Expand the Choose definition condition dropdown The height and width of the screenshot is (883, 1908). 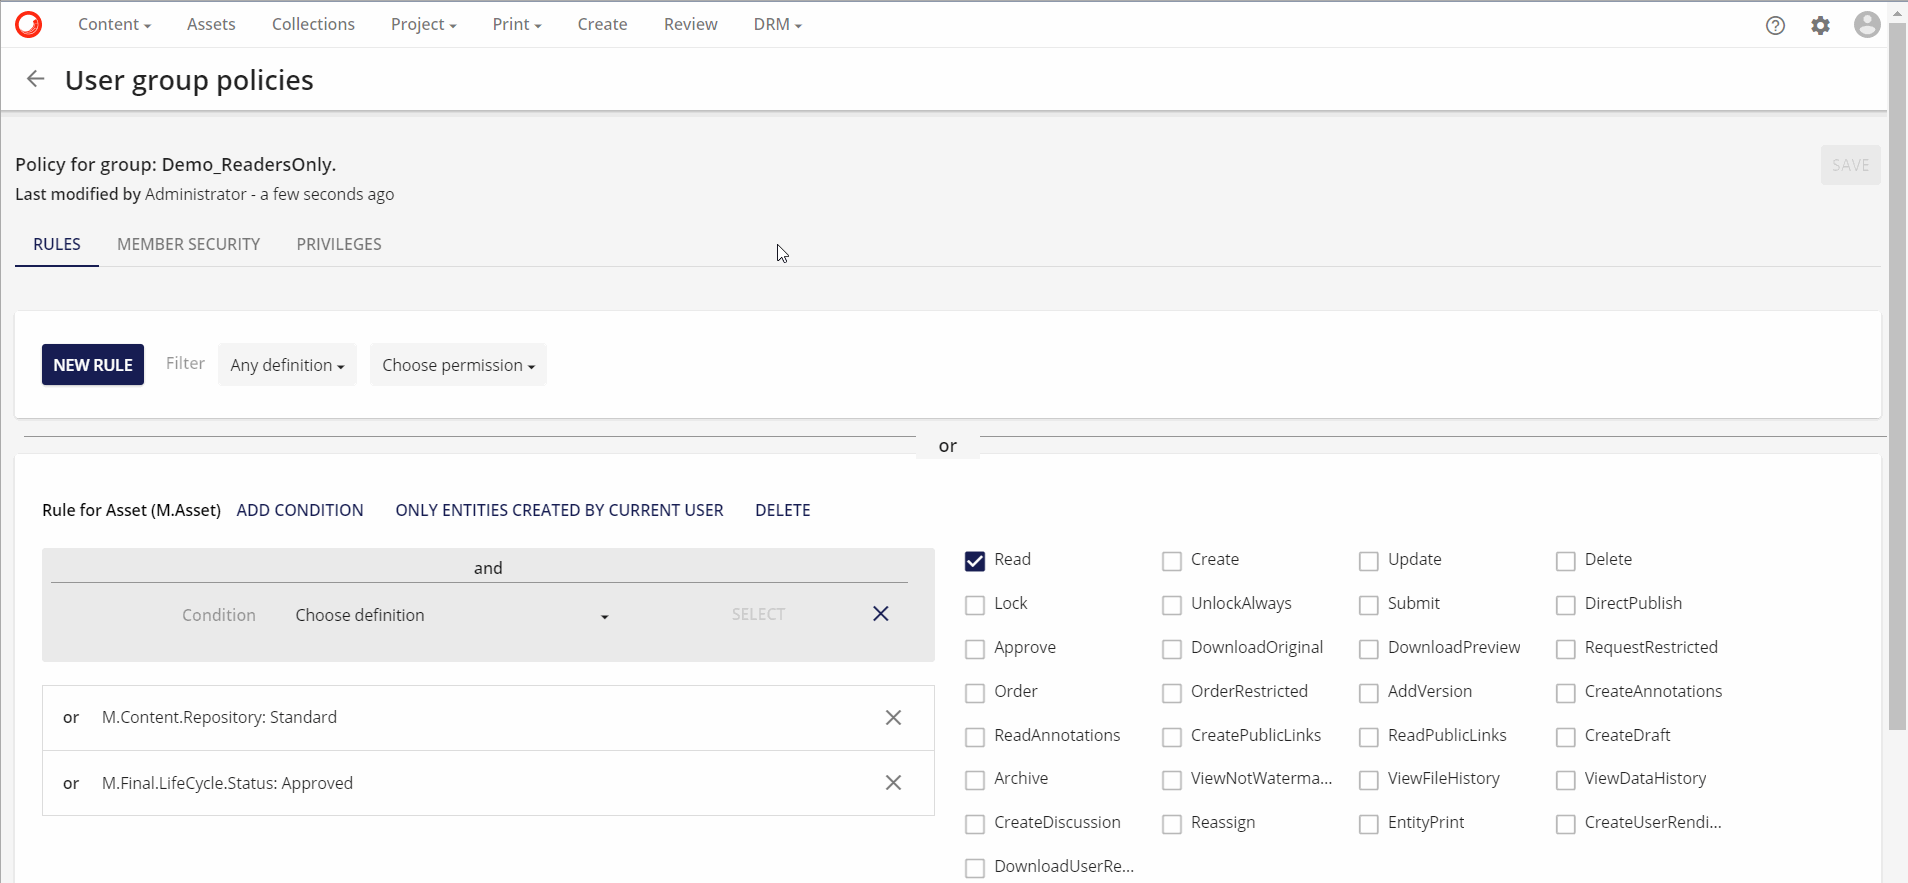tap(452, 615)
